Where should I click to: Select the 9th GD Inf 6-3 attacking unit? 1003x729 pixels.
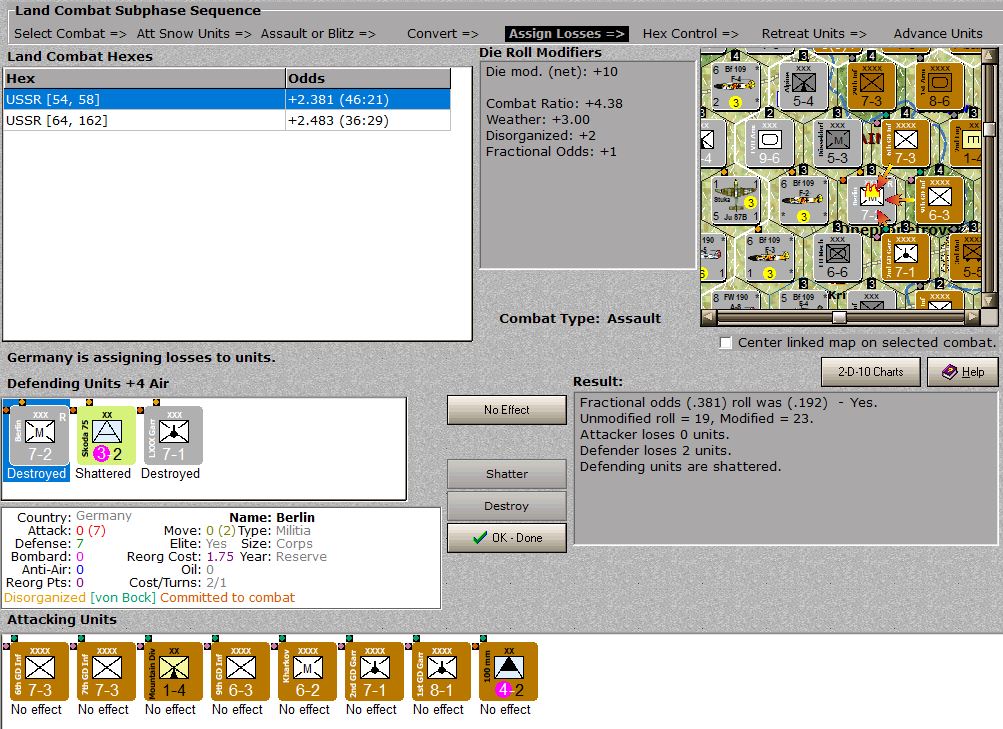pyautogui.click(x=241, y=671)
